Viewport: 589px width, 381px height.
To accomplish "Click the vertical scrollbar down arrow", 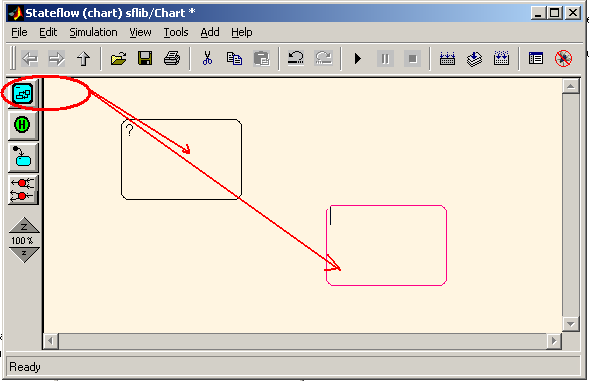I will point(571,324).
